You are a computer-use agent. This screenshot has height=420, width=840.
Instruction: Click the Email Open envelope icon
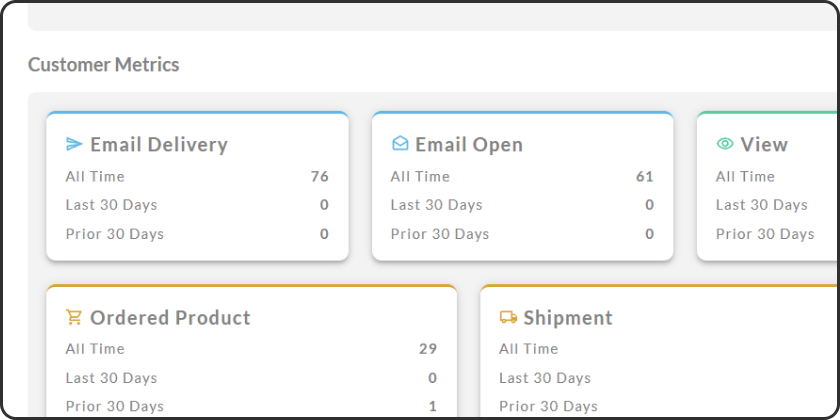[x=400, y=144]
